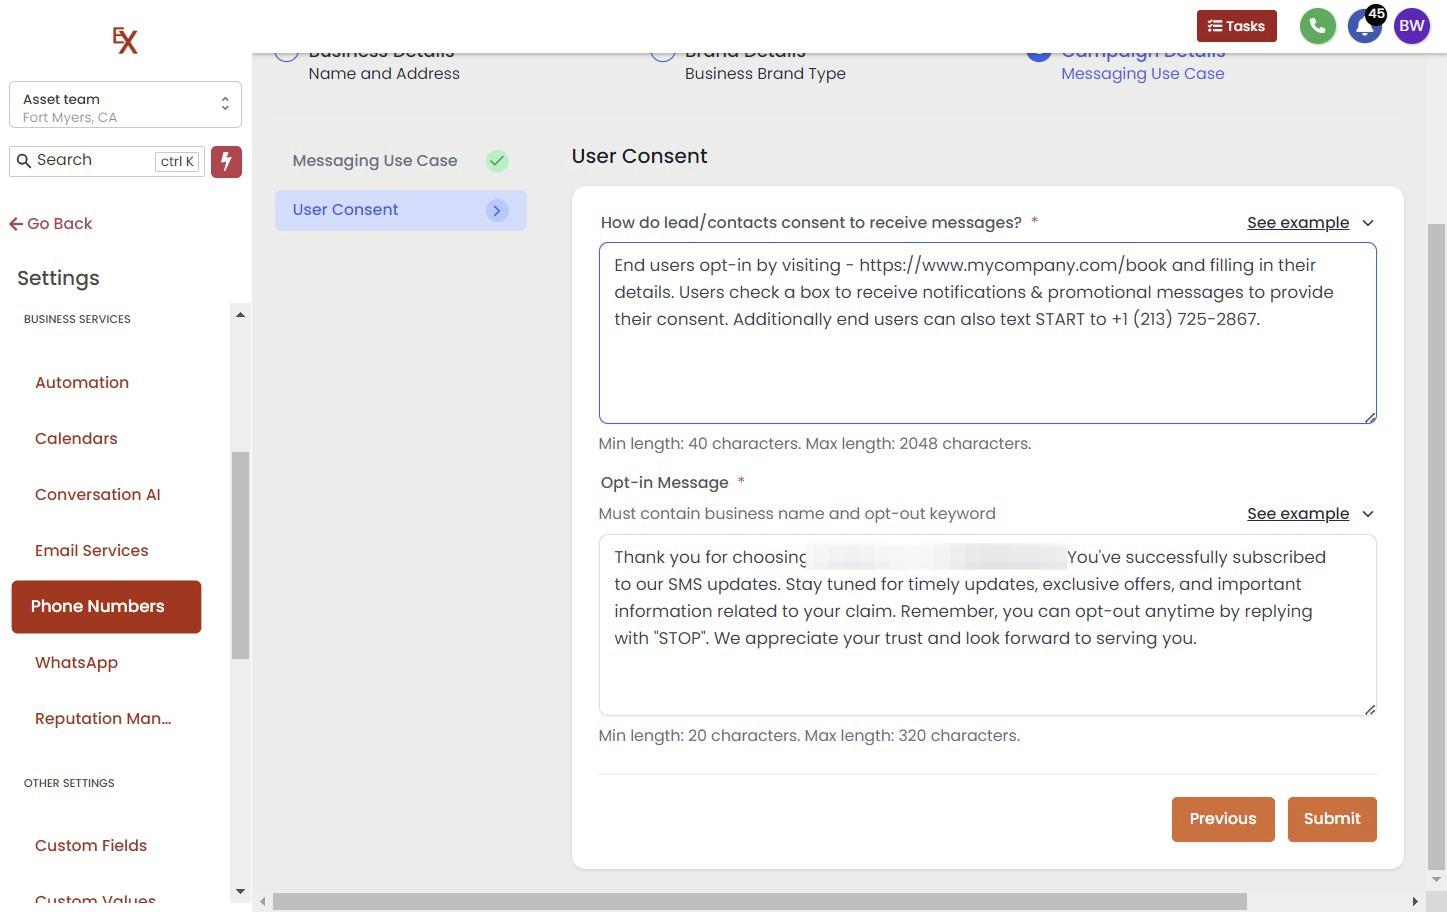Screen dimensions: 1447x912
Task: Click the horizontal scrollbar at page bottom
Action: [x=759, y=902]
